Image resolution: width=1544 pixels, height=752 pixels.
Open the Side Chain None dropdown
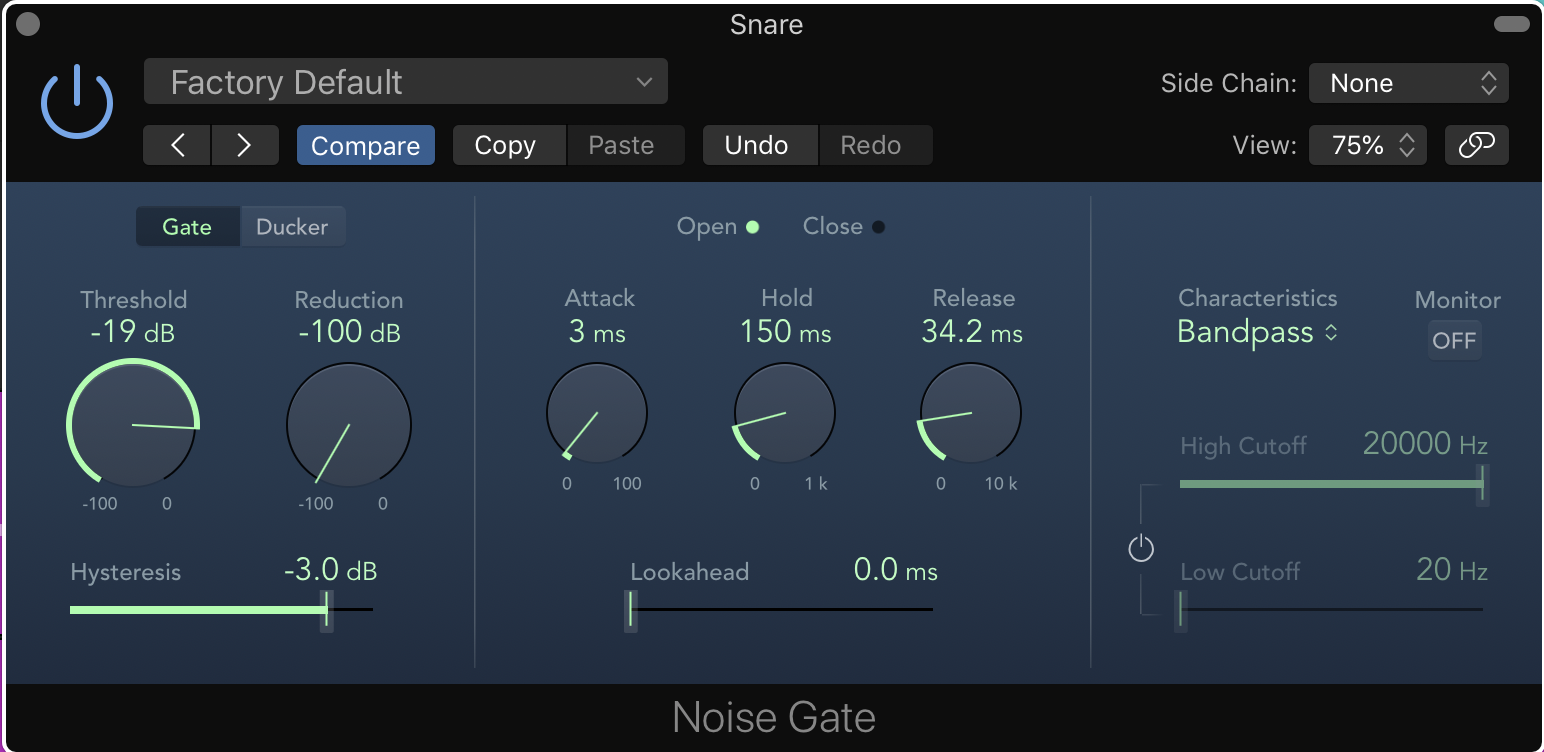(x=1409, y=83)
